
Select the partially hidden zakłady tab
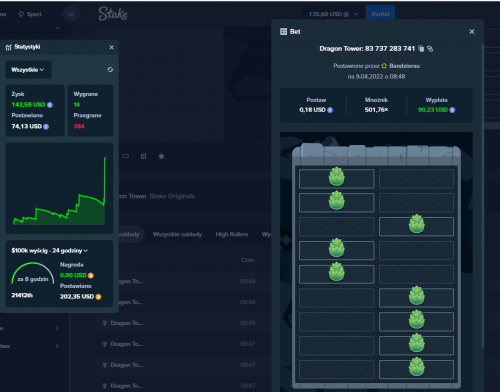(129, 234)
